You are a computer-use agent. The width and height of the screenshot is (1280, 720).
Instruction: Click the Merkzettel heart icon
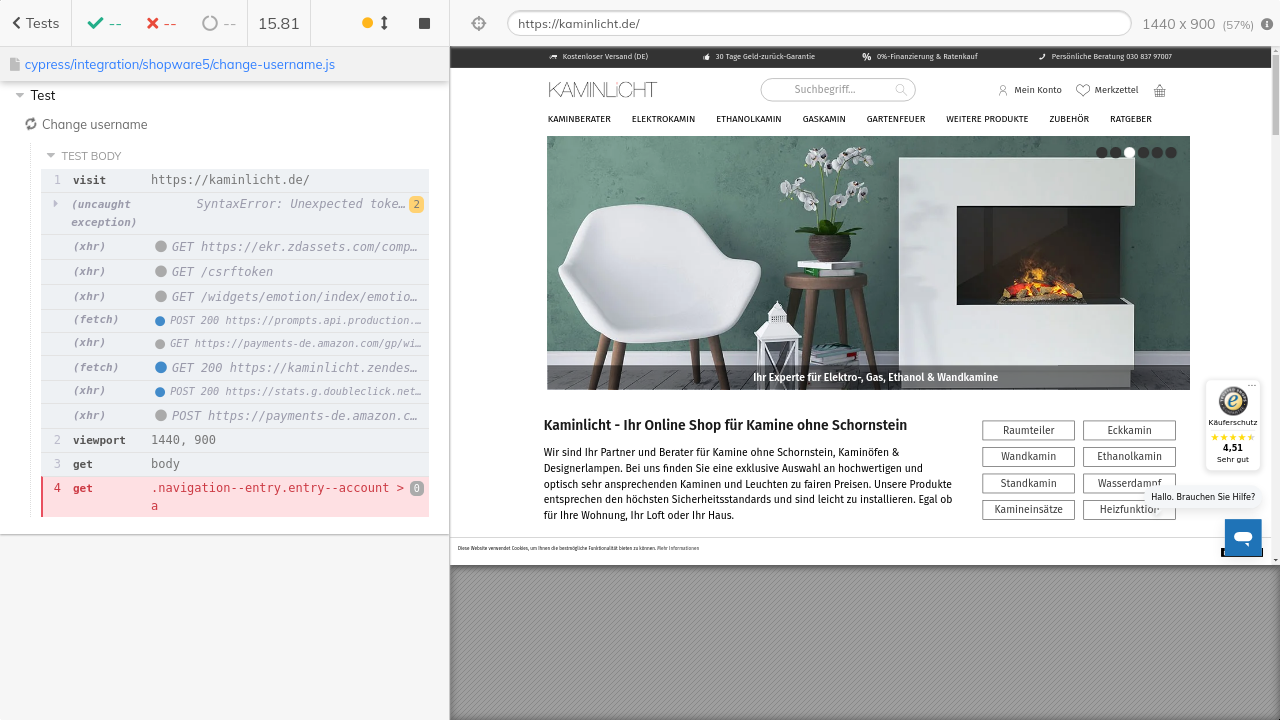tap(1082, 90)
